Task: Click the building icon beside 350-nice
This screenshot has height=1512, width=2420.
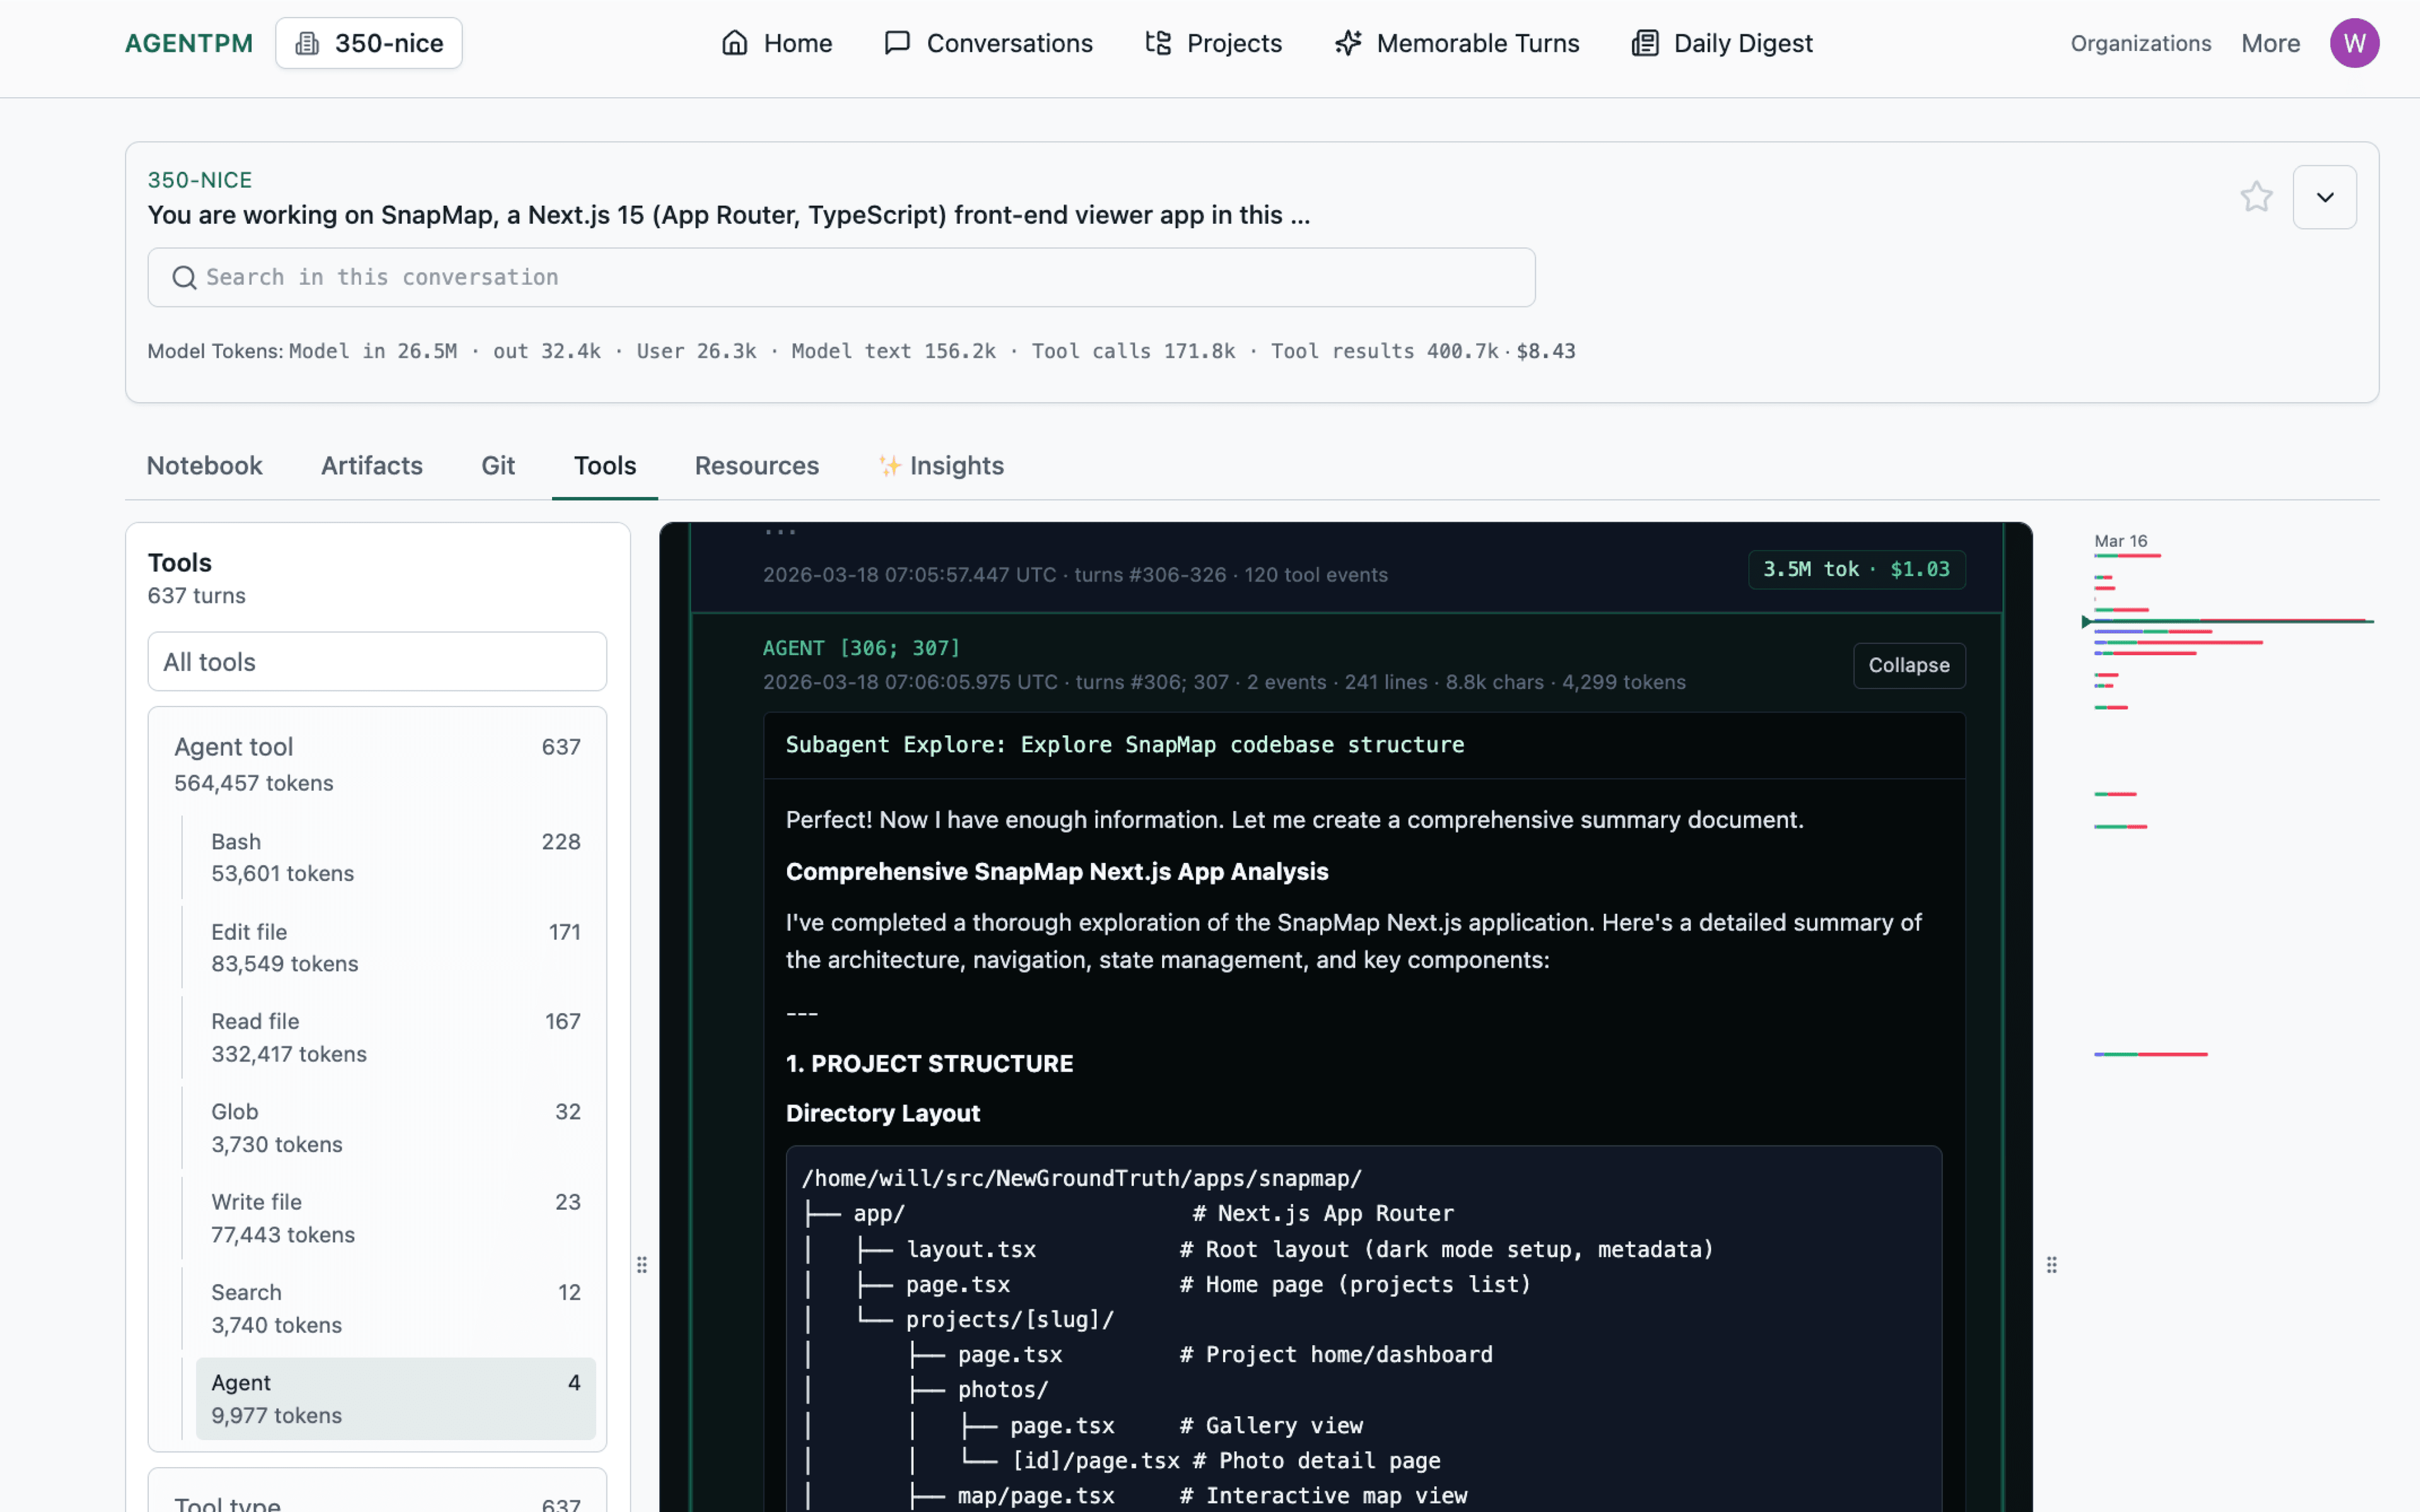Action: pyautogui.click(x=308, y=43)
